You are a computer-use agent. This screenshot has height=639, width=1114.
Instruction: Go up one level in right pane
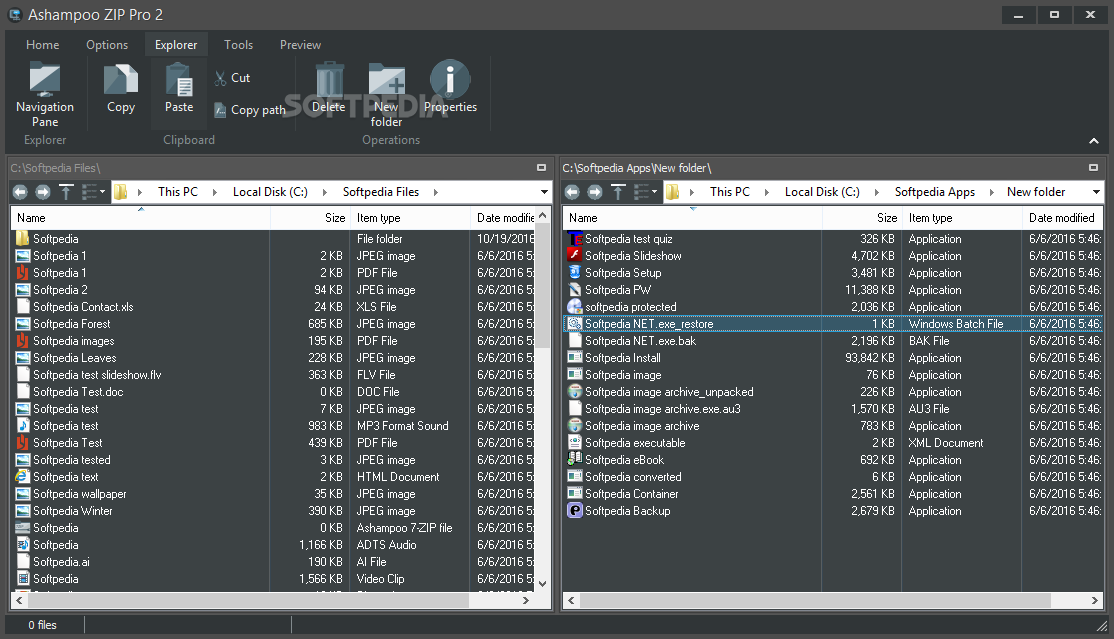618,192
